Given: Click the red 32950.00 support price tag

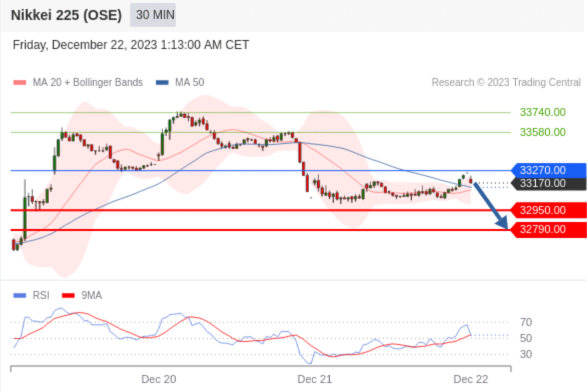Looking at the screenshot, I should tap(549, 210).
